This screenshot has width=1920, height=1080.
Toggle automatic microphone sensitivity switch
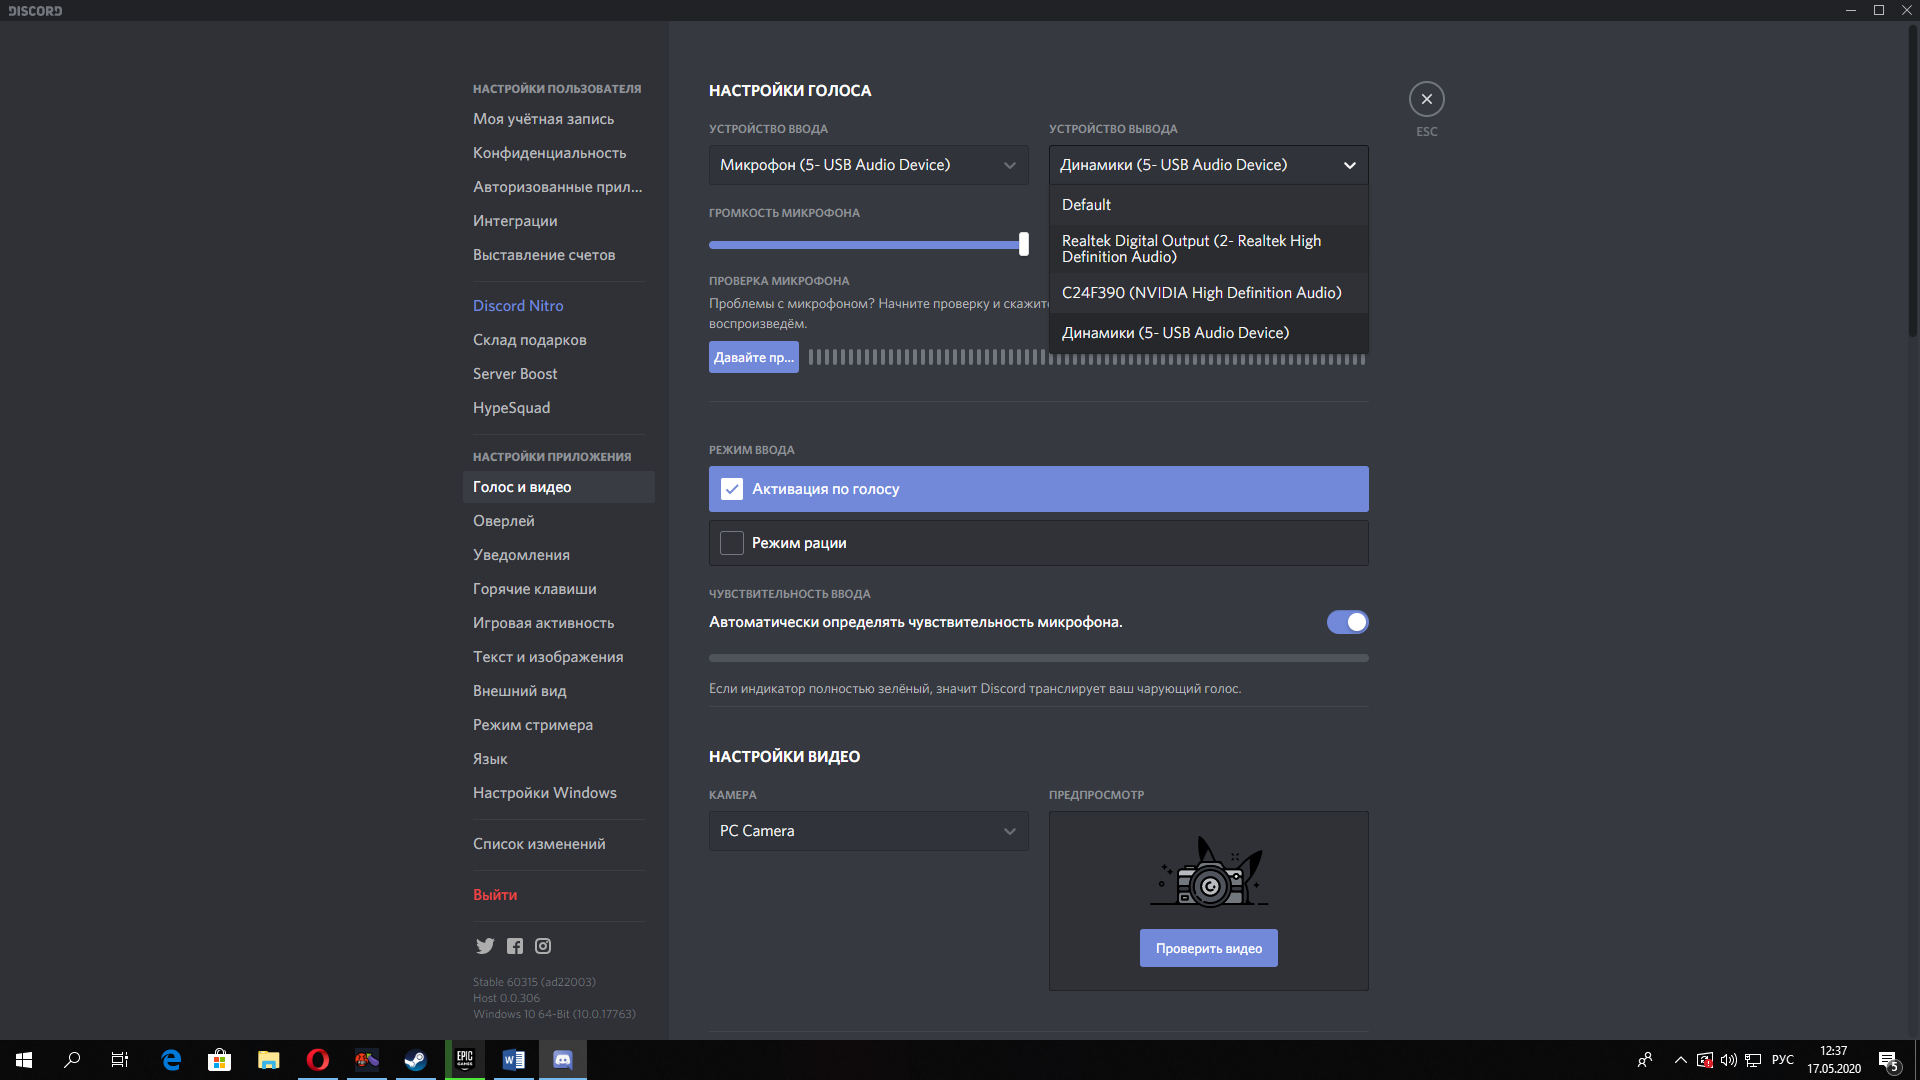coord(1347,622)
